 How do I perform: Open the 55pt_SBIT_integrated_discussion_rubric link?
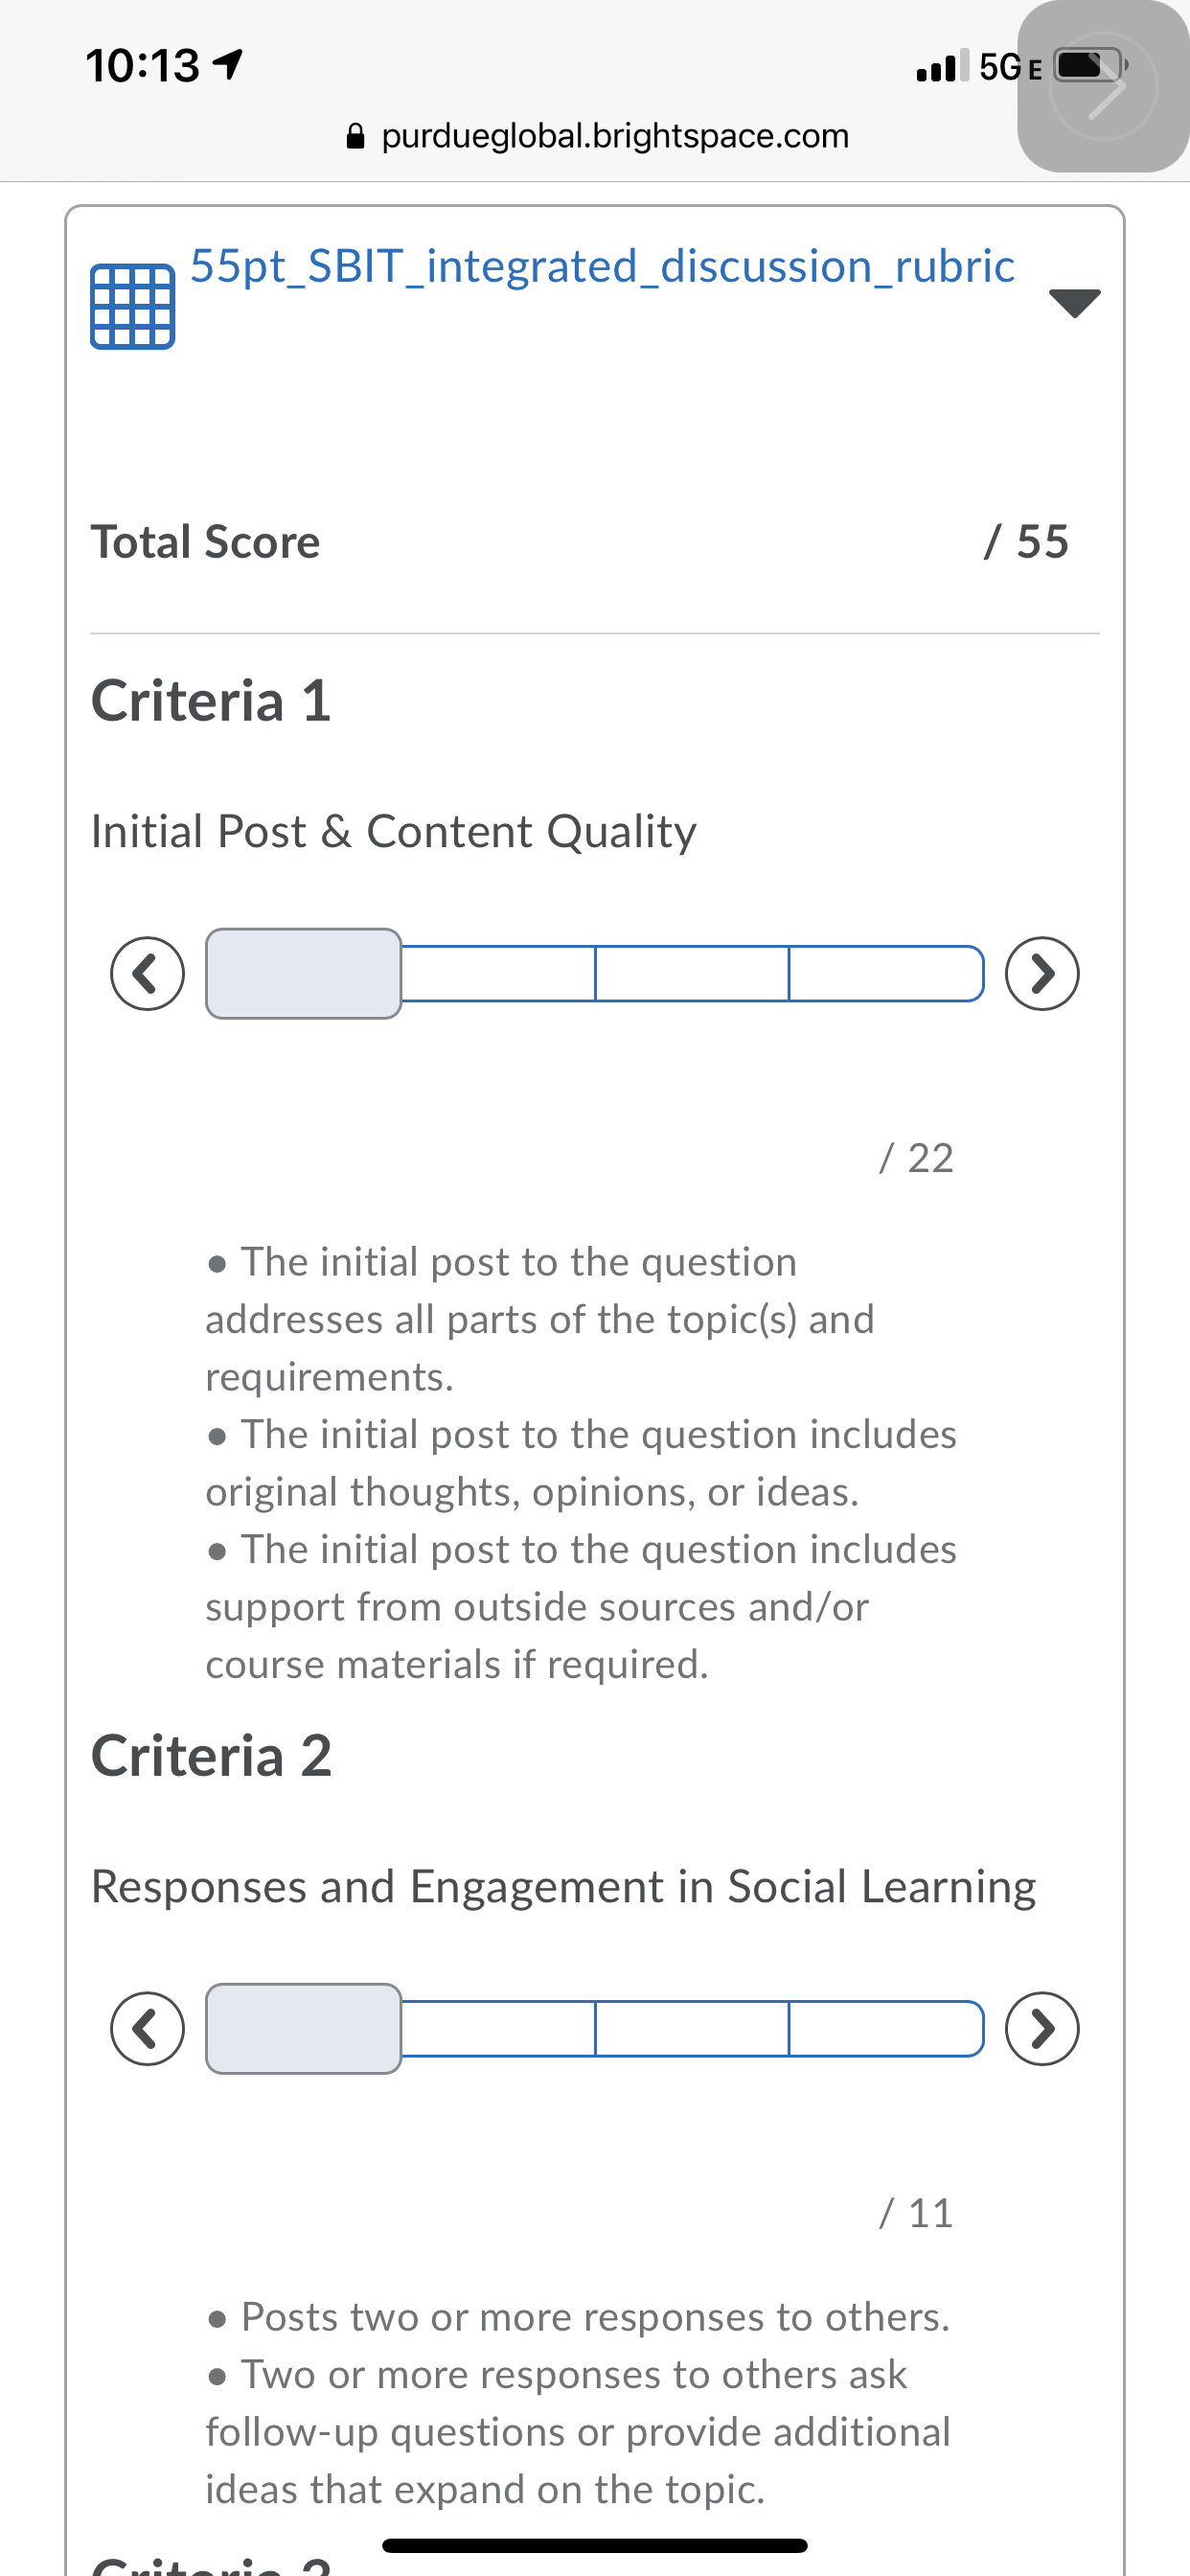pos(602,267)
